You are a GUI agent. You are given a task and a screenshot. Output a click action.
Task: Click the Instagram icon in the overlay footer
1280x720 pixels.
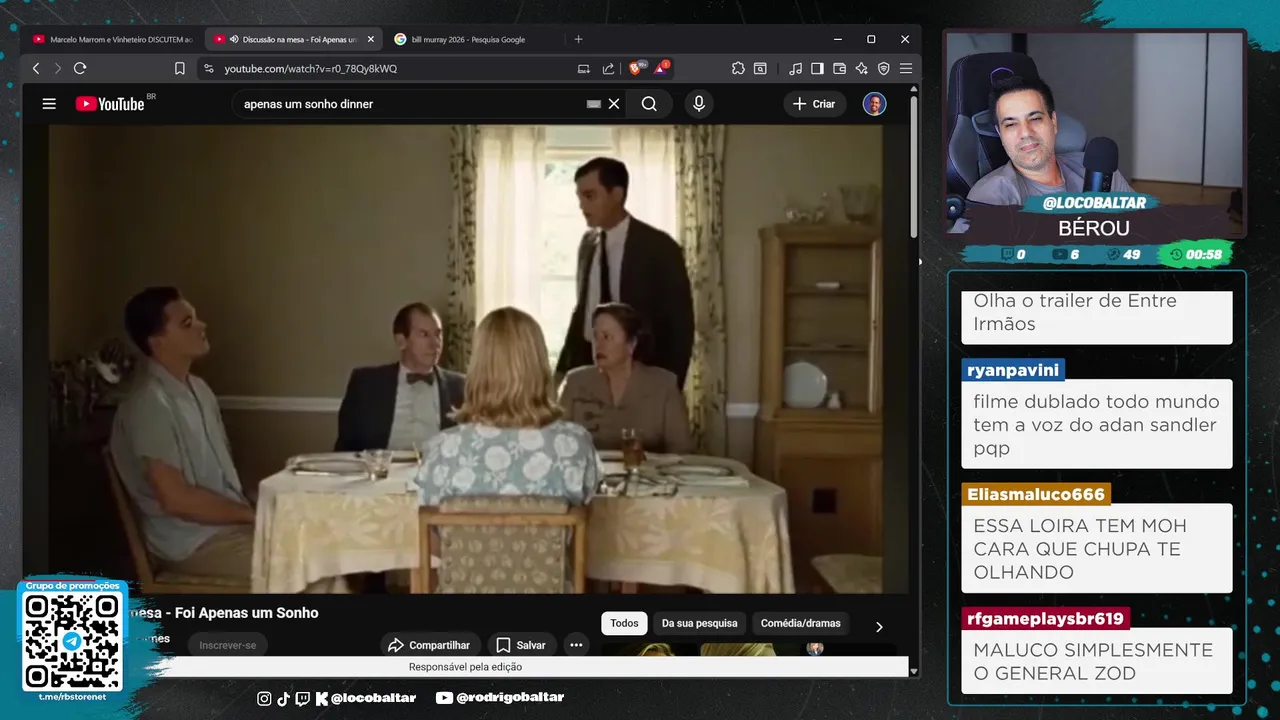(x=264, y=698)
